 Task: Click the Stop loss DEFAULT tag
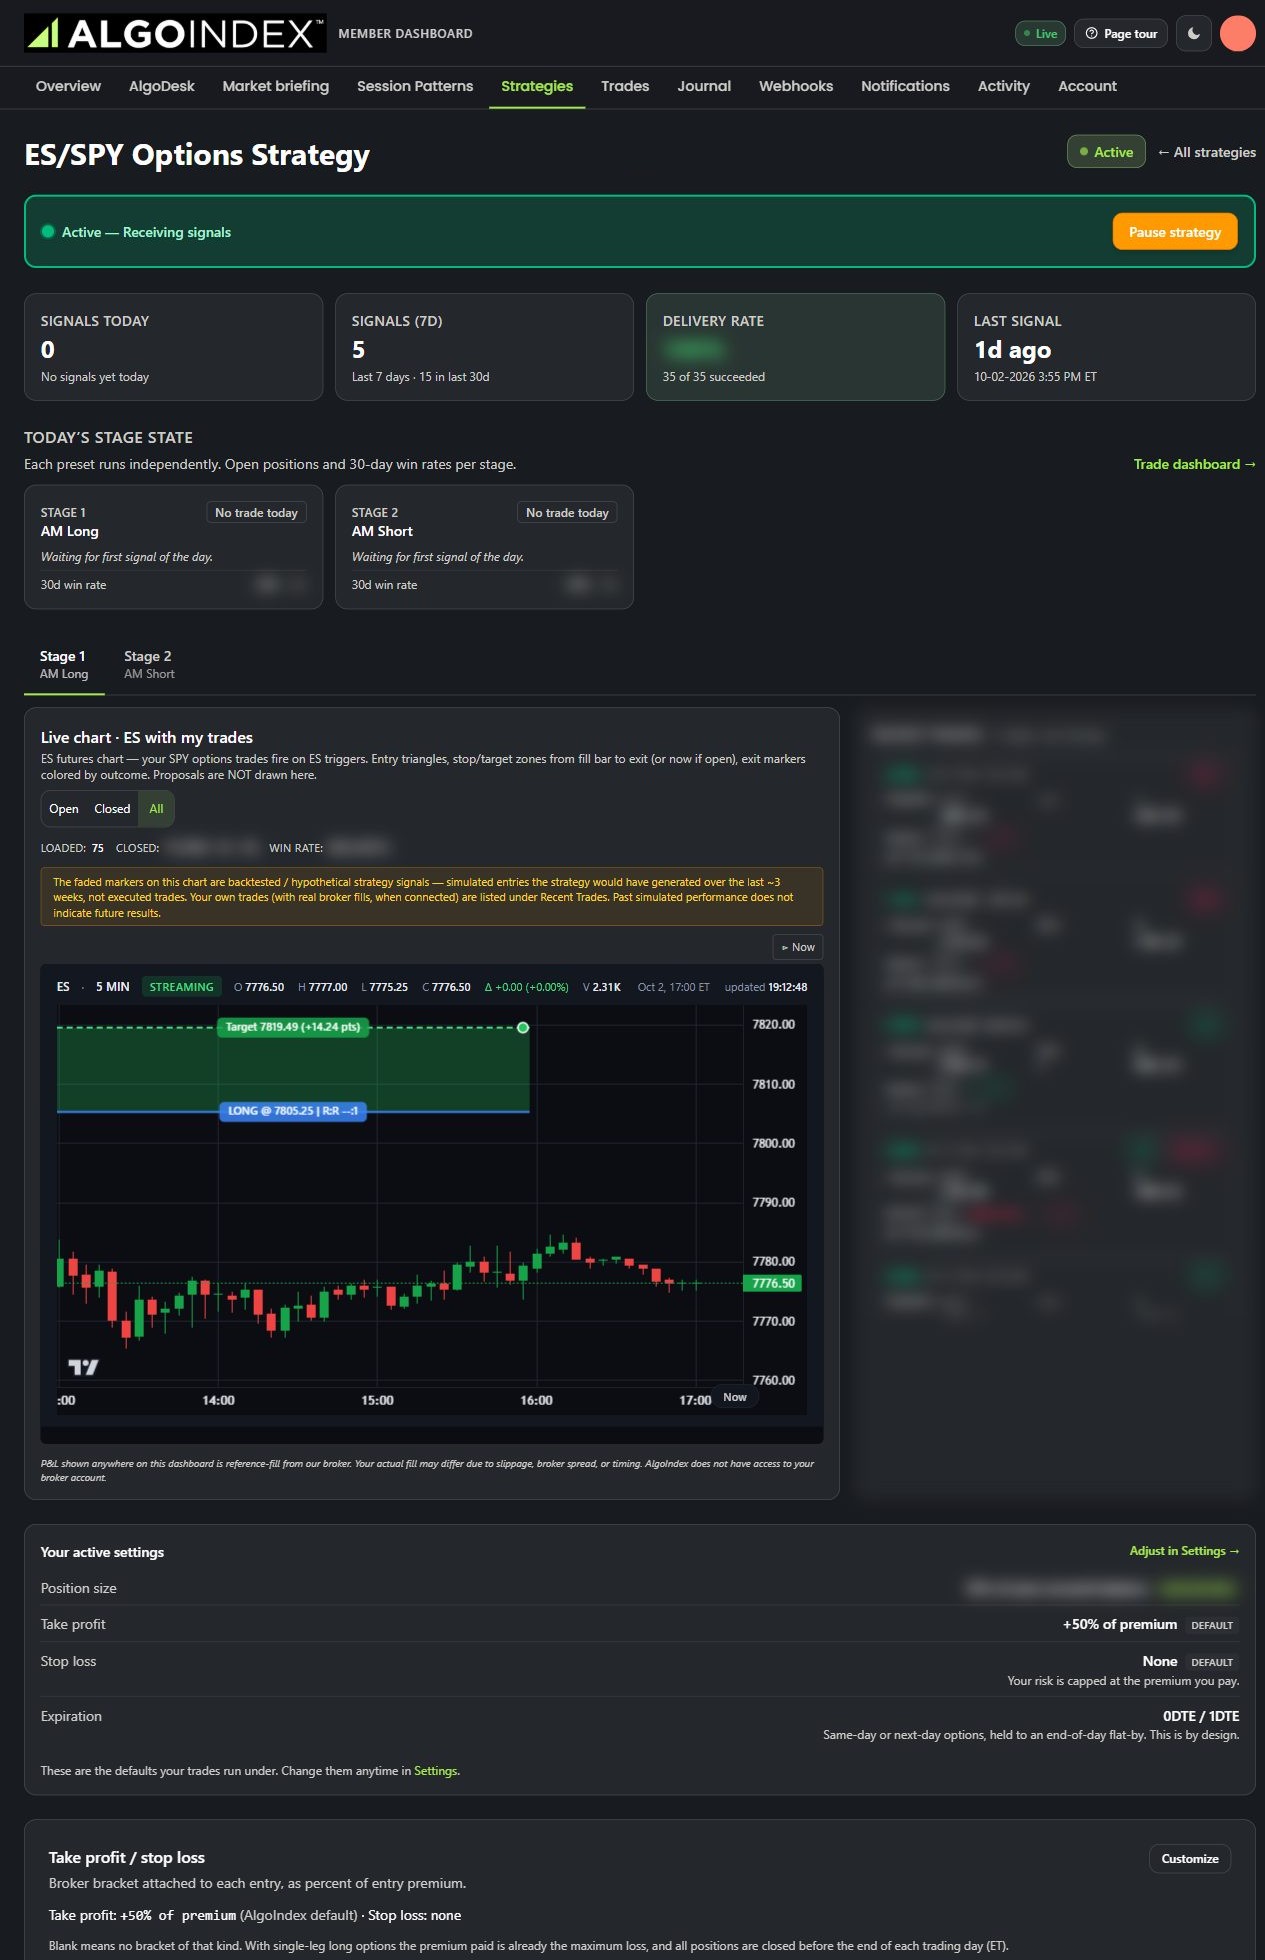(x=1212, y=1662)
